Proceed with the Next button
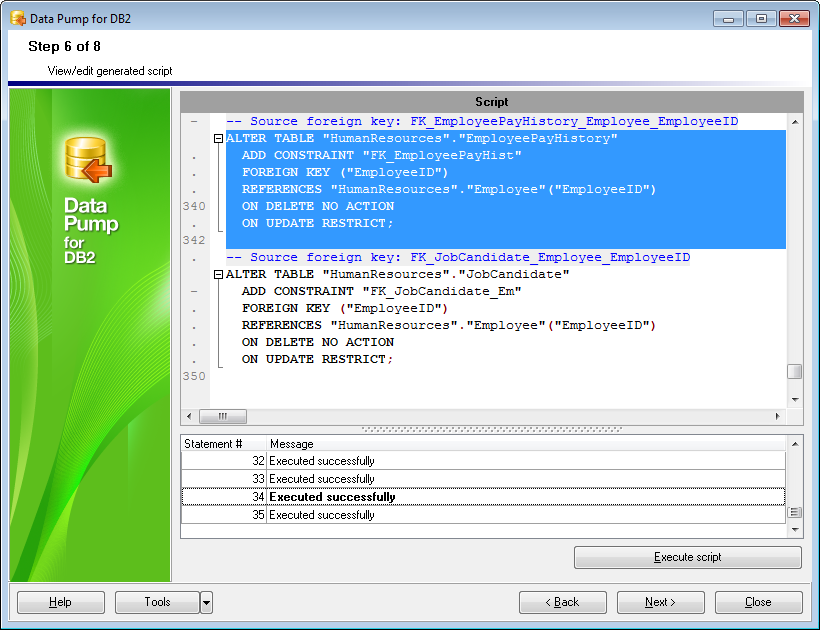 (660, 602)
